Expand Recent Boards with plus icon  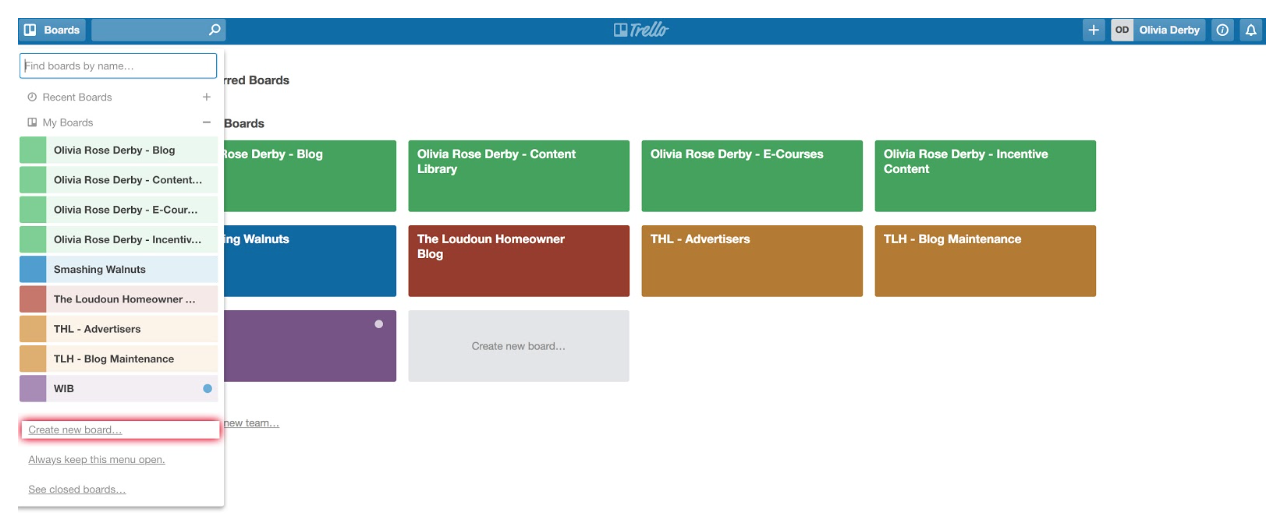point(207,97)
